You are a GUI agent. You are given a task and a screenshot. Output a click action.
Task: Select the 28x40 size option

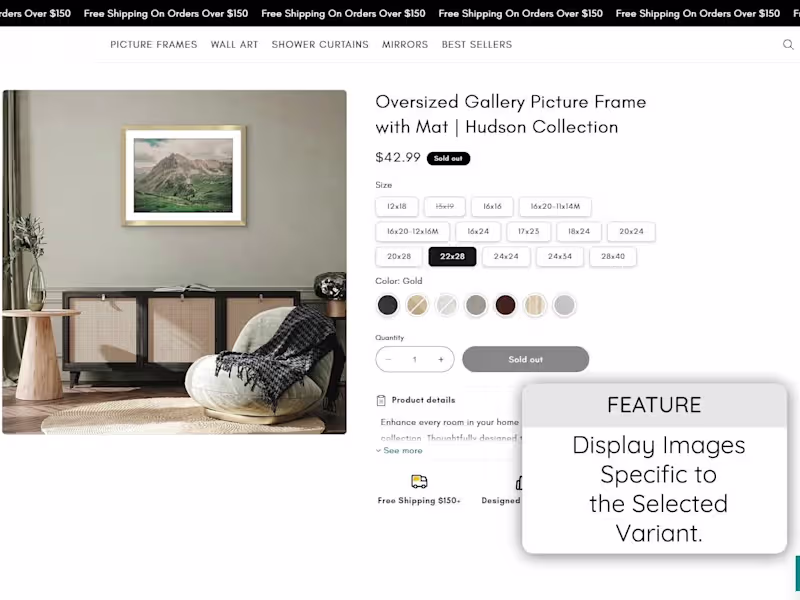(x=613, y=256)
